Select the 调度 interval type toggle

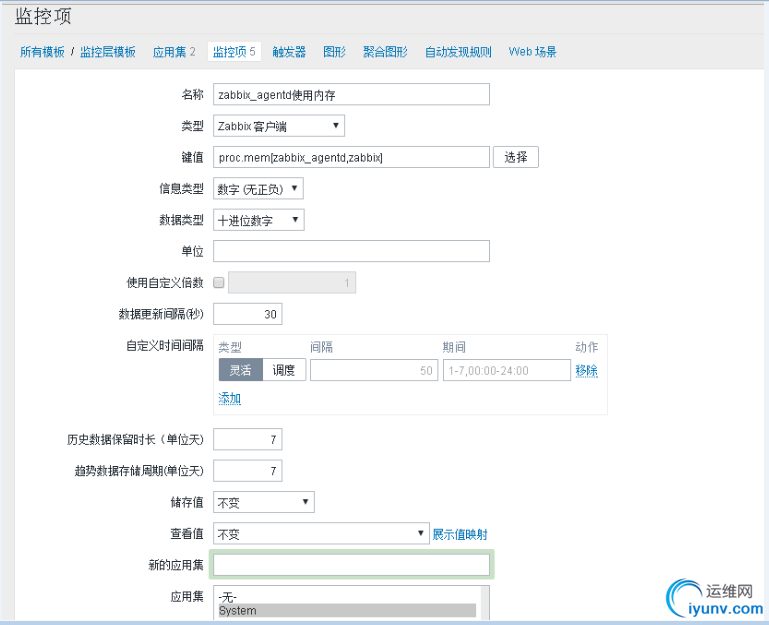[x=284, y=370]
